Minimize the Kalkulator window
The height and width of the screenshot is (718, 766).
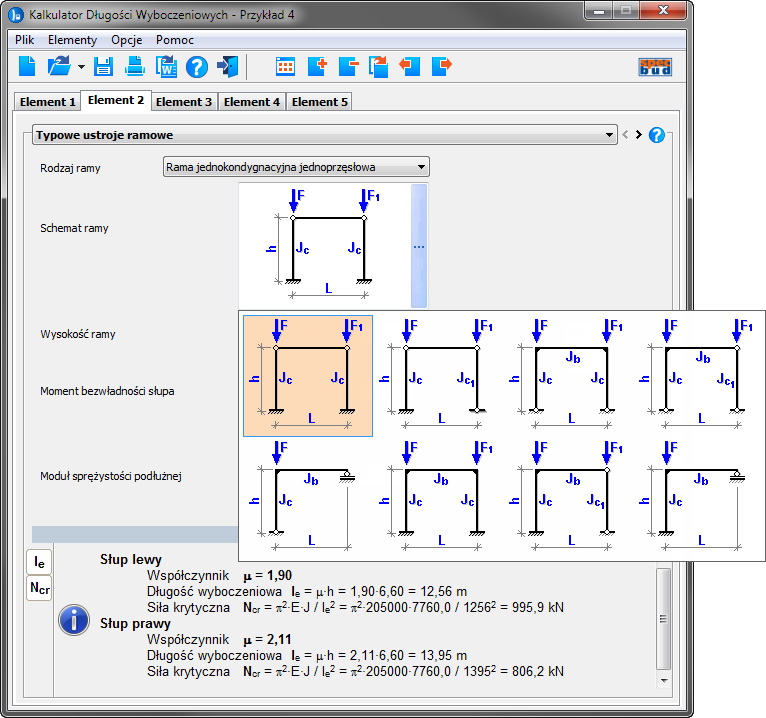click(599, 11)
